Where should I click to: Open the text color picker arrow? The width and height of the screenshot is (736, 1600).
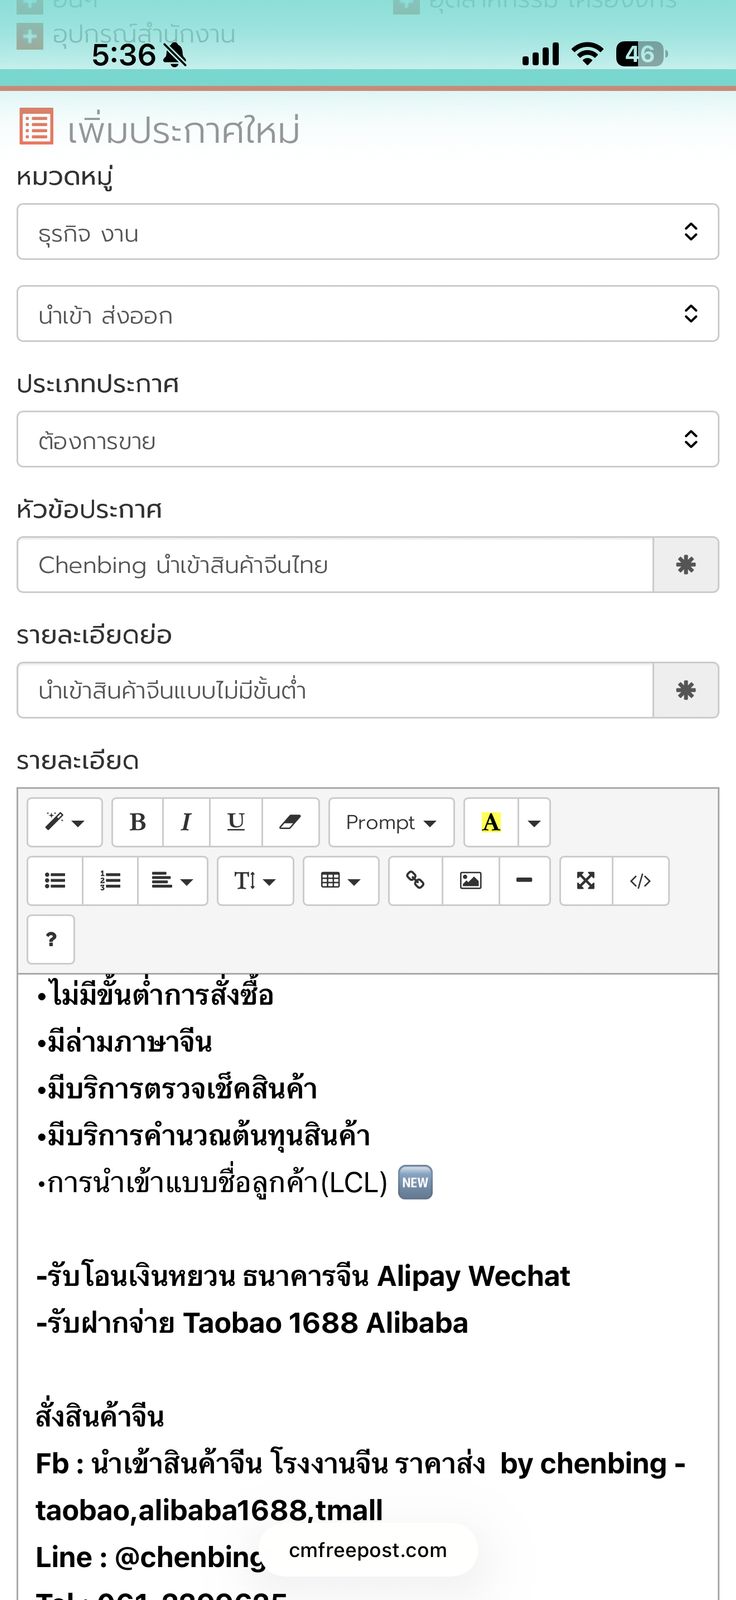click(534, 822)
